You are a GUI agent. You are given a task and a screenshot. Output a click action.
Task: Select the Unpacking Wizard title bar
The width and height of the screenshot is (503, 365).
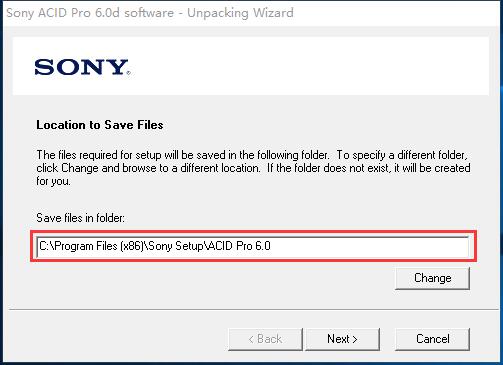tap(251, 13)
